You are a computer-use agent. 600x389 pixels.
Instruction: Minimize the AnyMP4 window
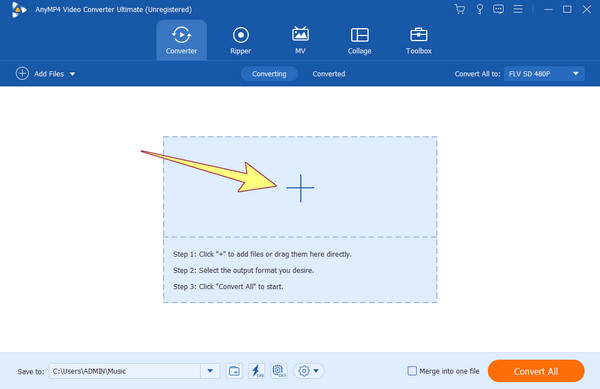[548, 9]
